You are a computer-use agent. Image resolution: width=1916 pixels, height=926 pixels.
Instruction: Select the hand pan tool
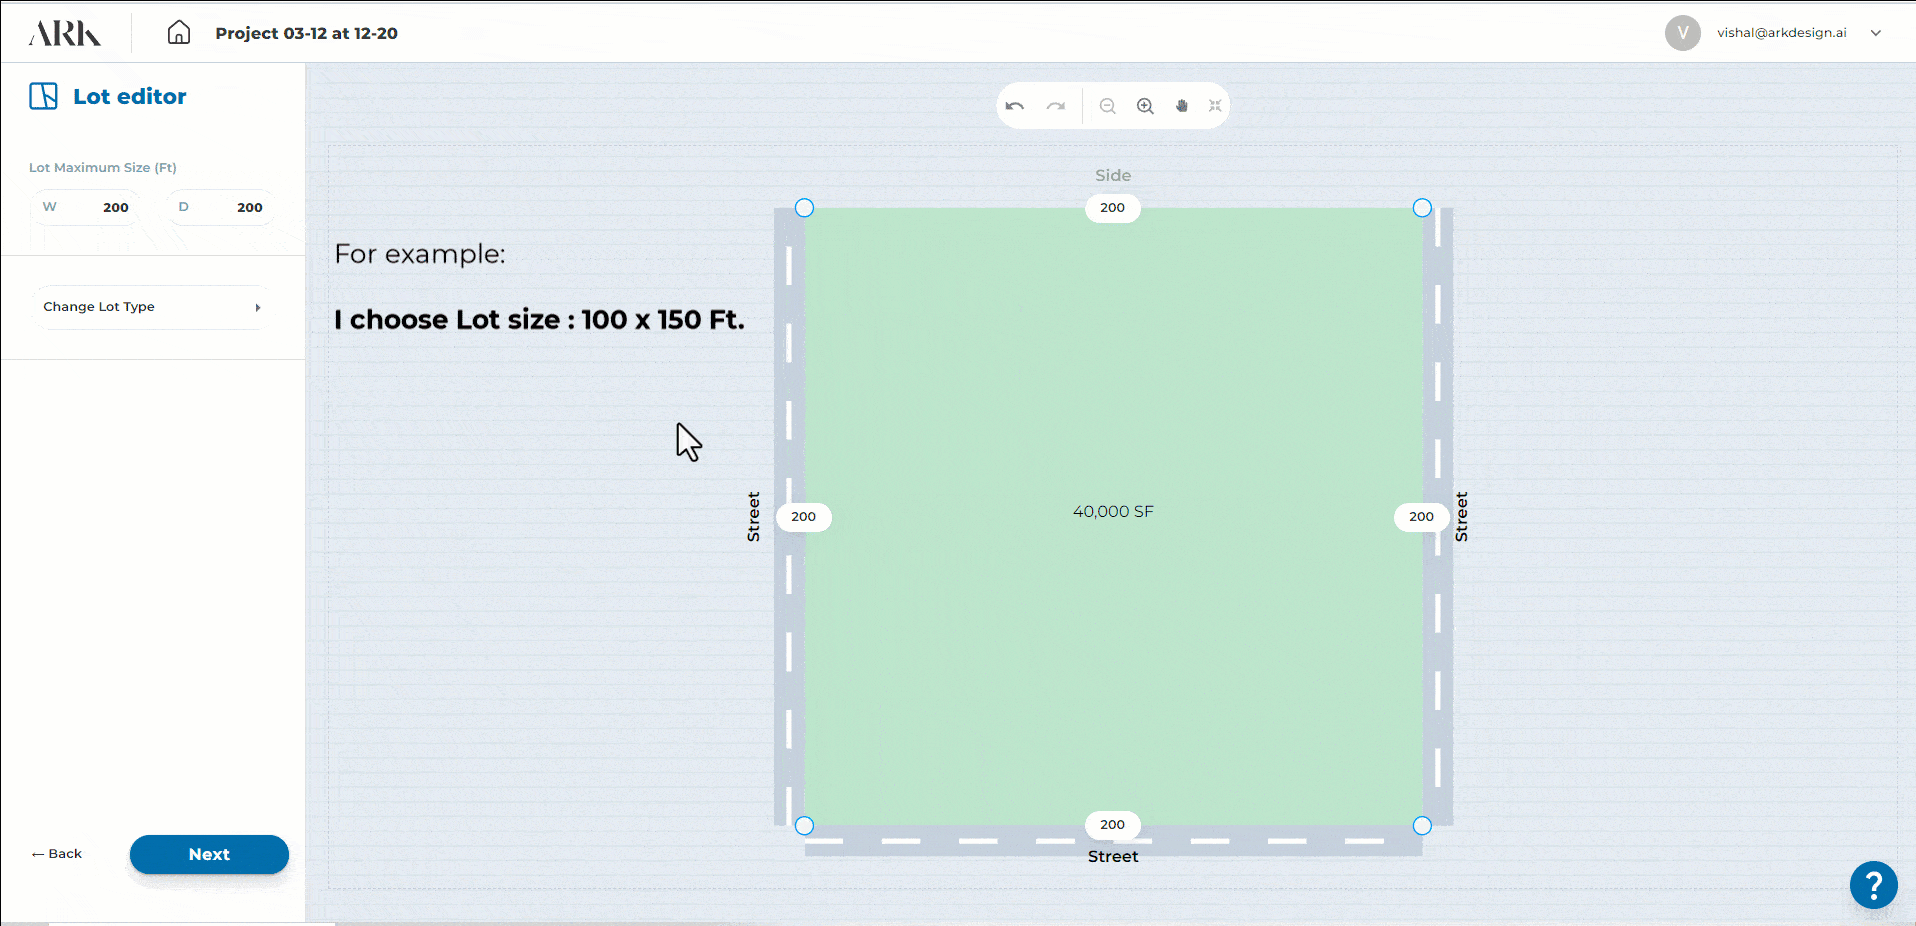click(x=1182, y=106)
